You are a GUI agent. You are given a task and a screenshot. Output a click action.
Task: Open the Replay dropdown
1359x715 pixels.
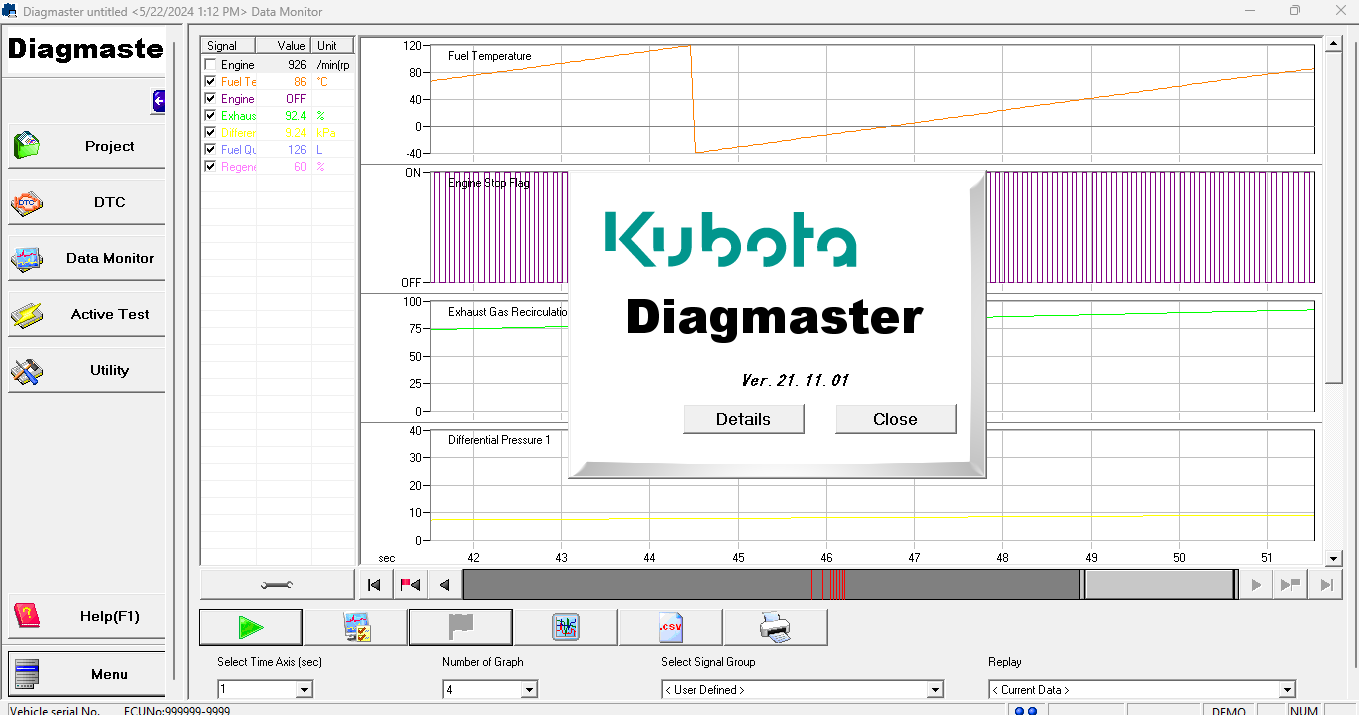(x=1287, y=690)
